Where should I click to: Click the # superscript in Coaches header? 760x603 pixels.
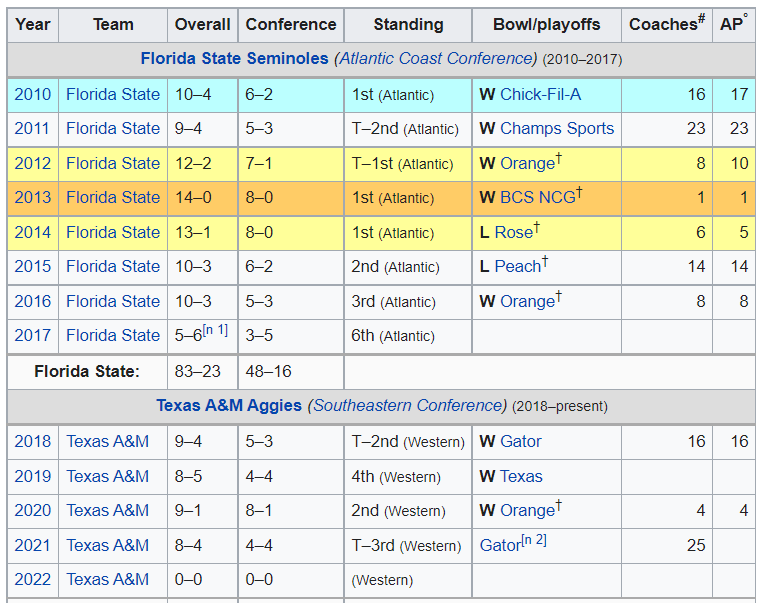701,17
